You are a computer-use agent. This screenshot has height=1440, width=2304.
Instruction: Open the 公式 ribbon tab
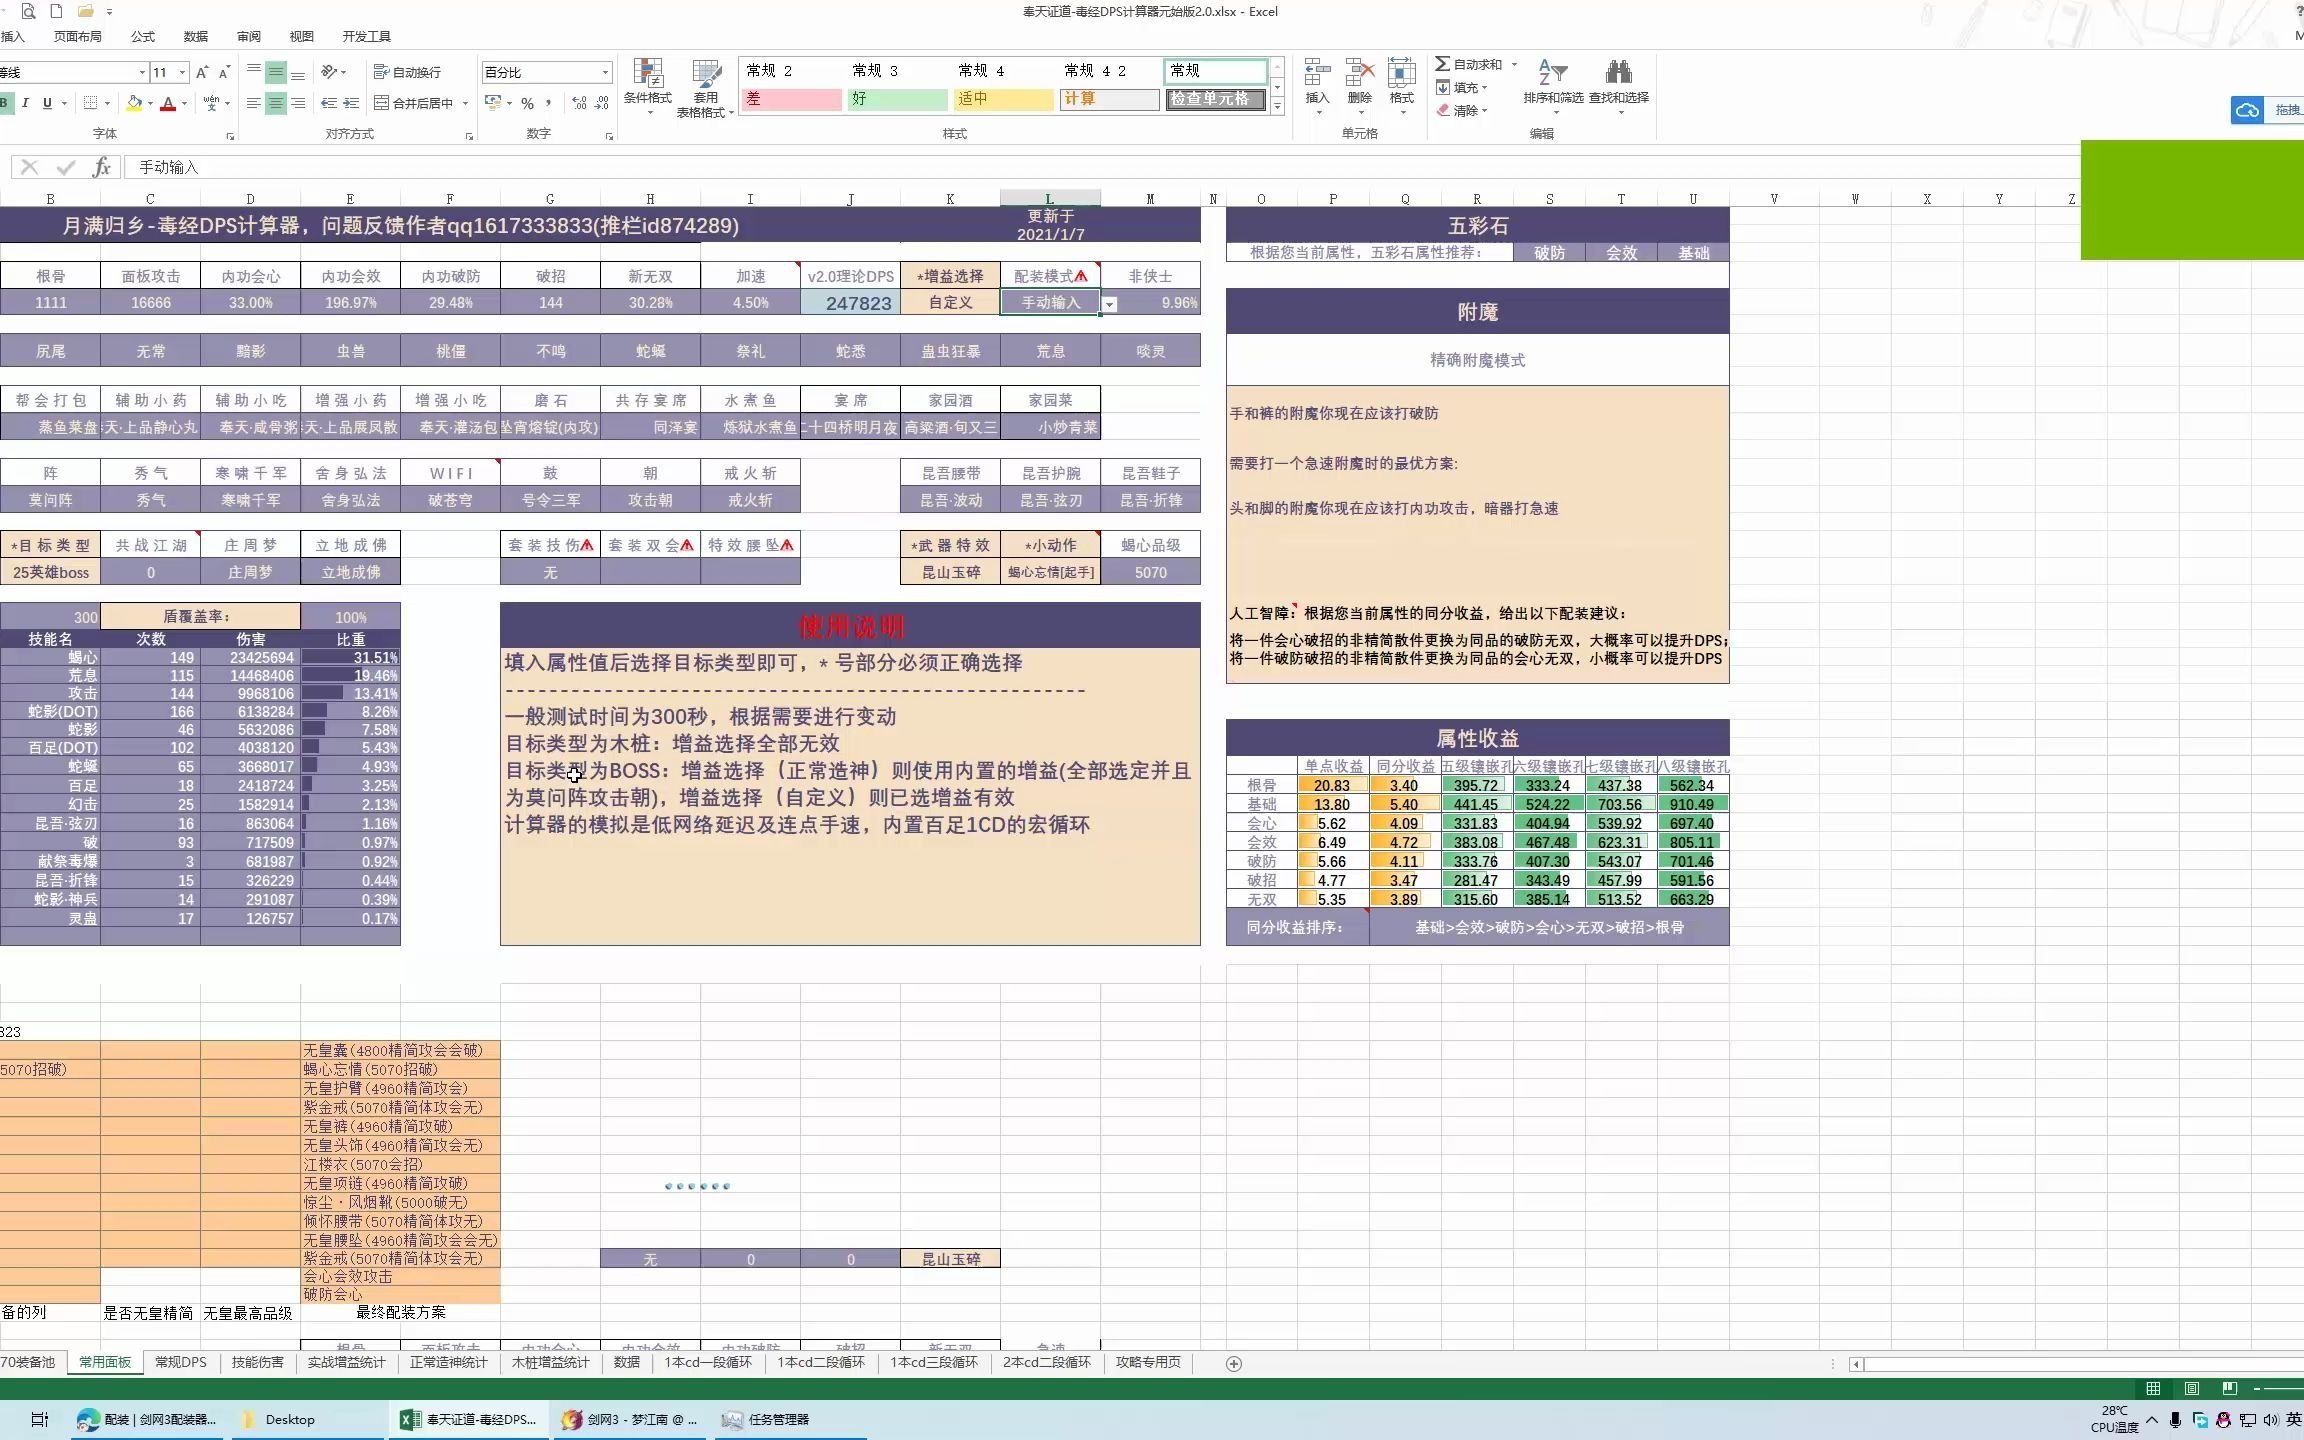[x=142, y=36]
